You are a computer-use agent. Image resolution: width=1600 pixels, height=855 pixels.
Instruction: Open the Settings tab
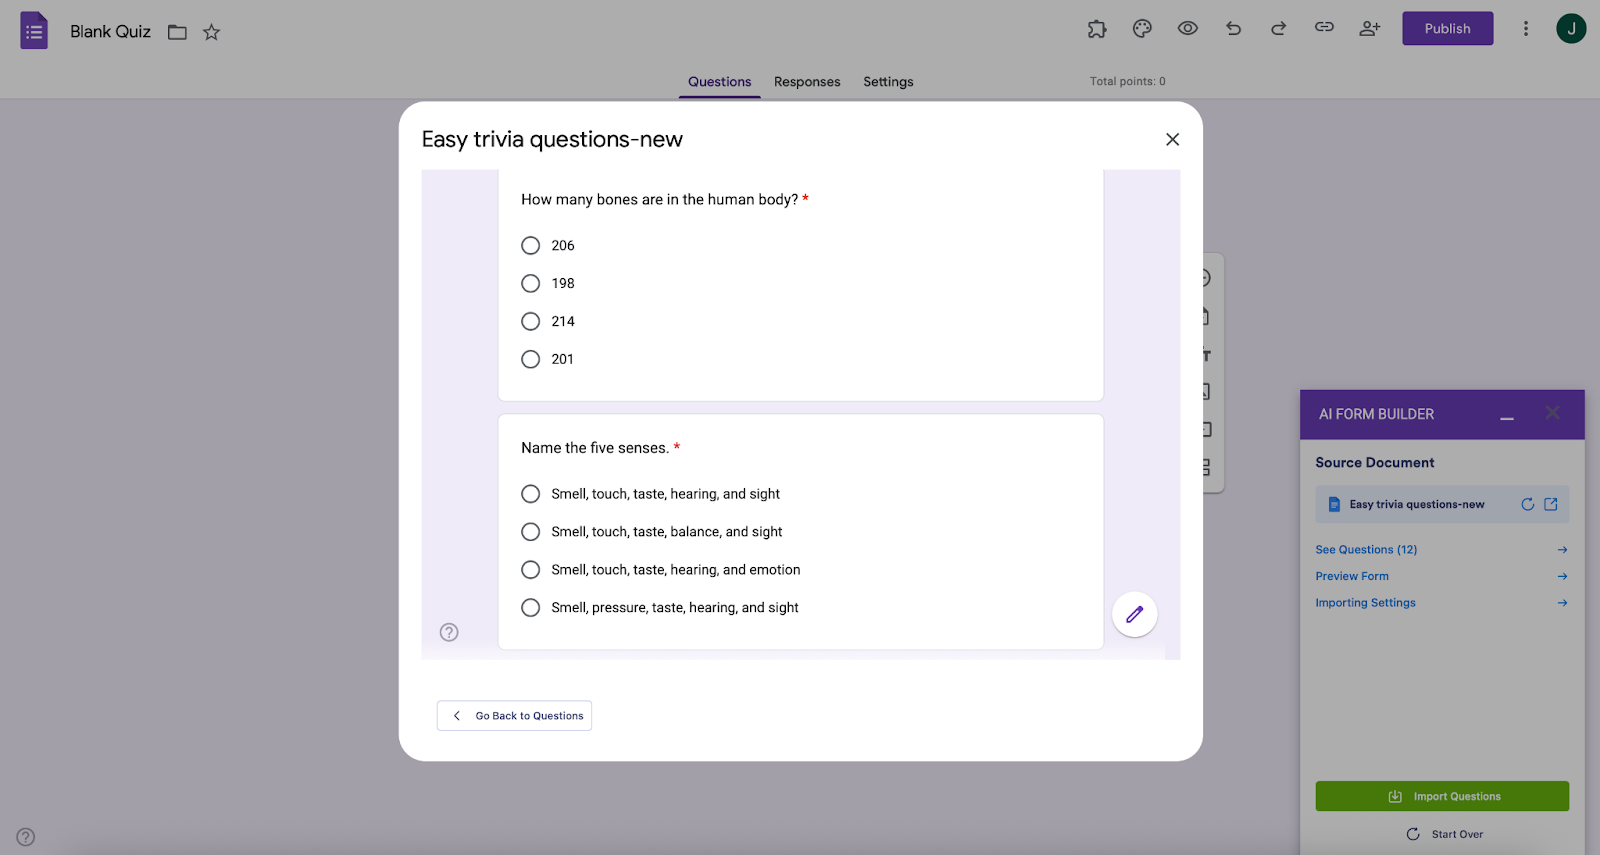887,81
